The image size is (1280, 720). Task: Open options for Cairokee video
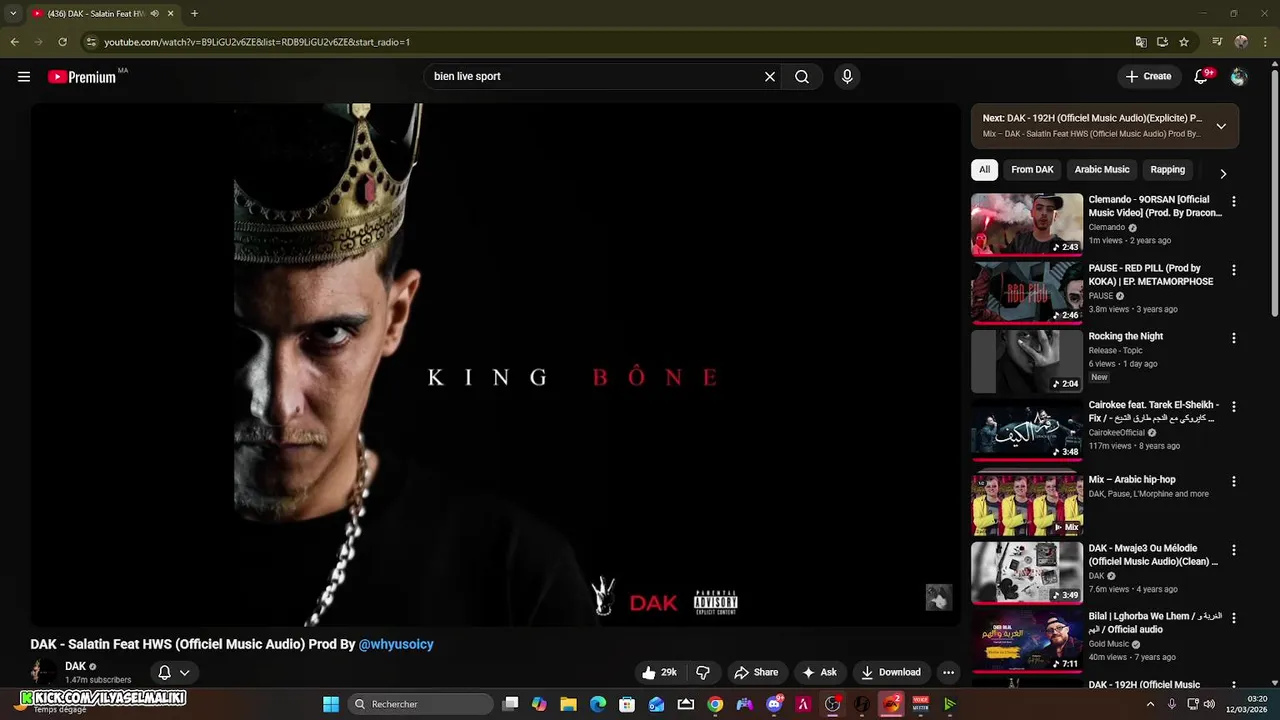coord(1233,407)
